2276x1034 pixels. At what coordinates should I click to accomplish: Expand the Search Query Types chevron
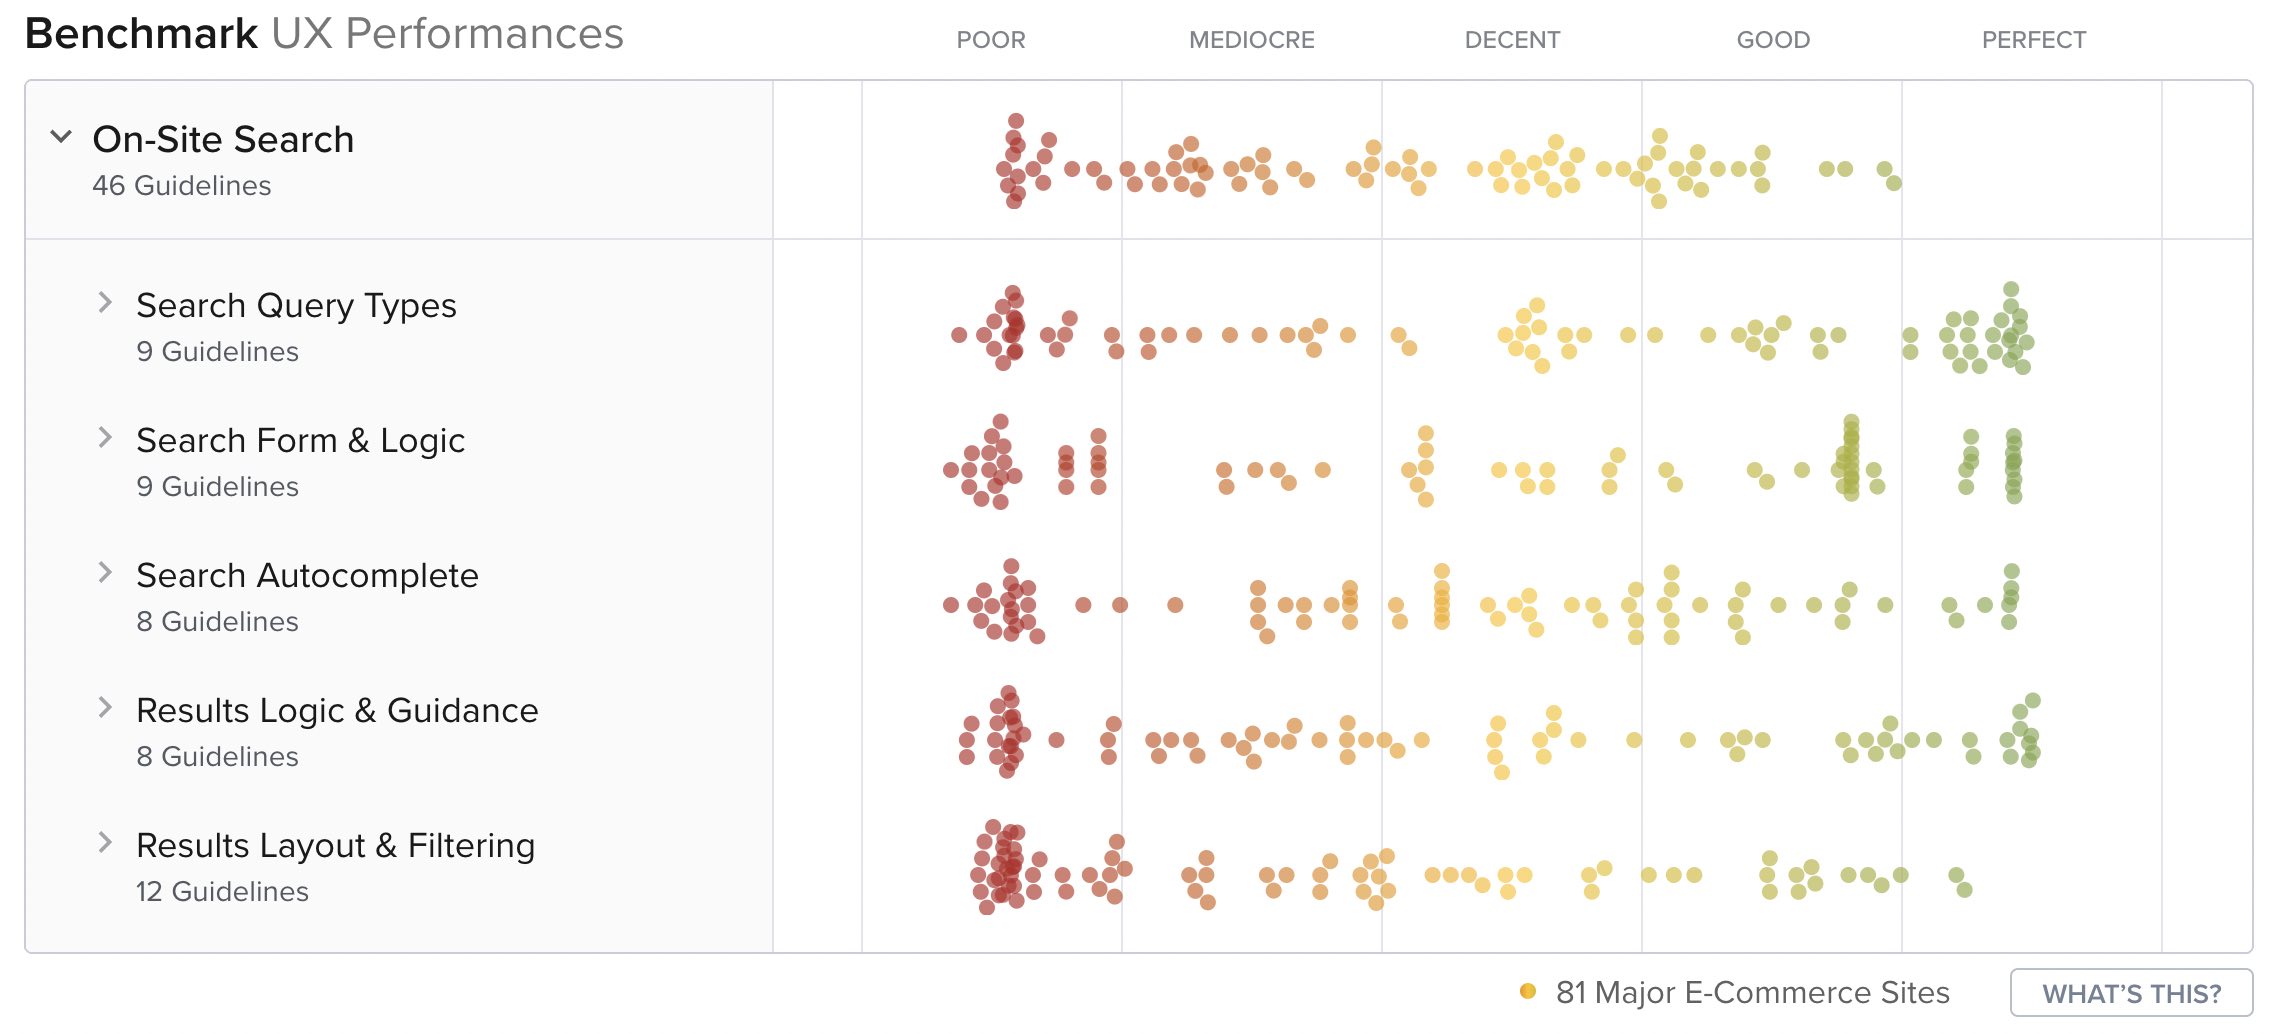pyautogui.click(x=105, y=302)
